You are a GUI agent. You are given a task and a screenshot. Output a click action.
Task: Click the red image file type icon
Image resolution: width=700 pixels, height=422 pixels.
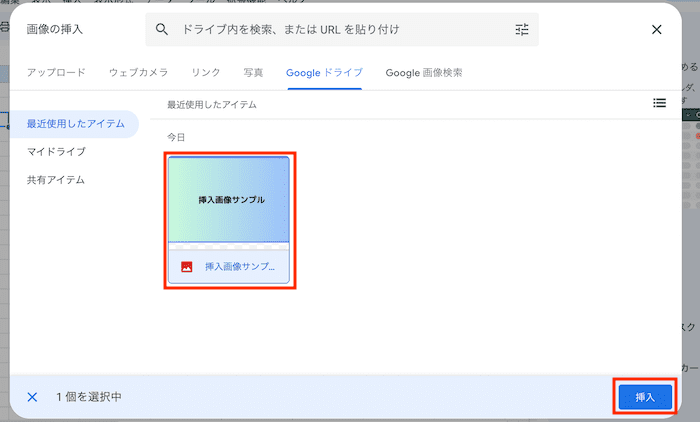click(186, 267)
